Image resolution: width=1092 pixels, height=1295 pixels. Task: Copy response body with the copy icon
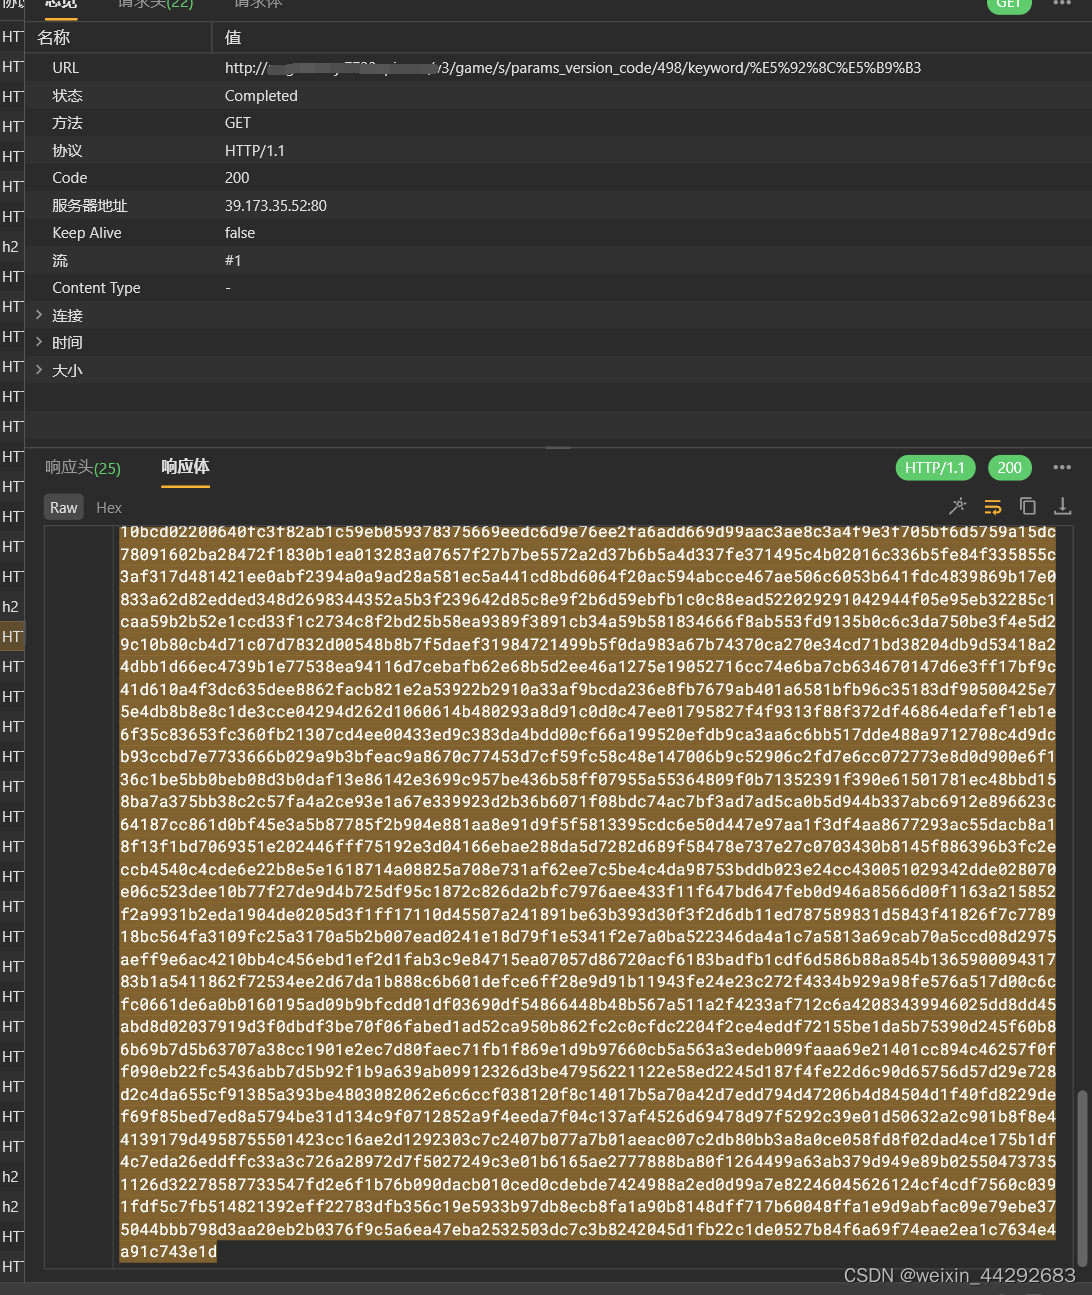(1027, 506)
